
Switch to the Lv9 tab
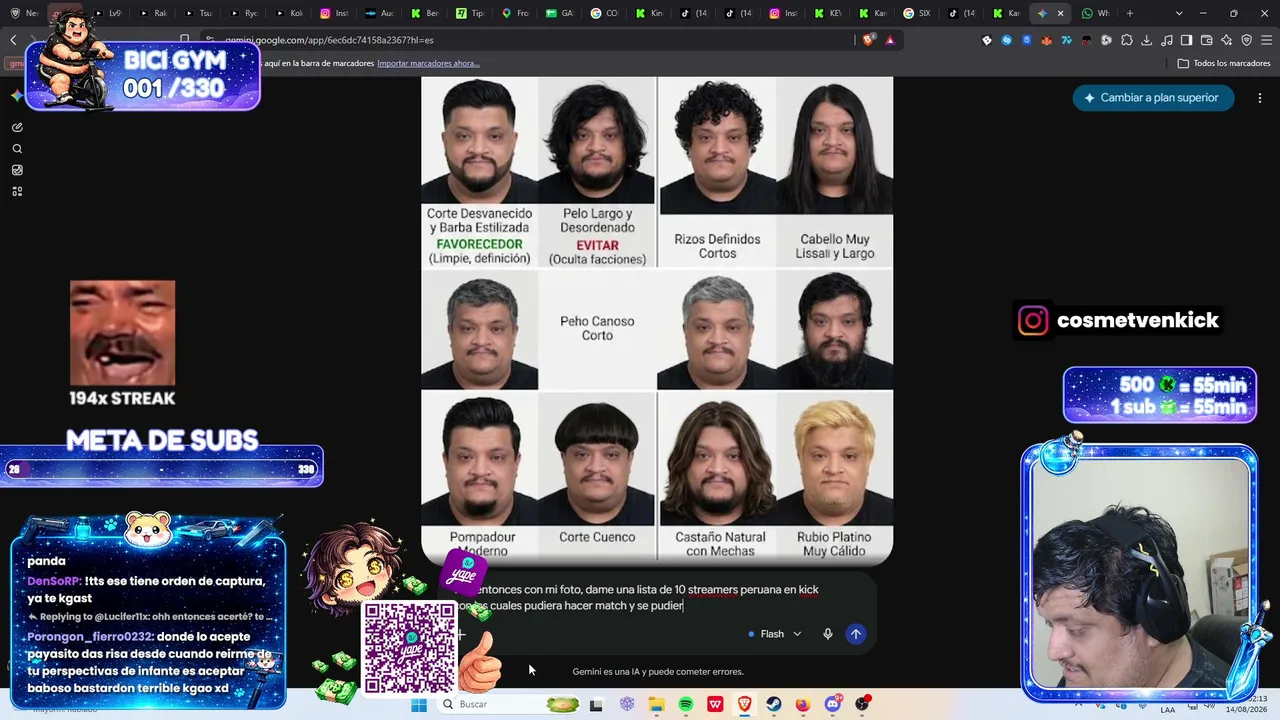(108, 13)
